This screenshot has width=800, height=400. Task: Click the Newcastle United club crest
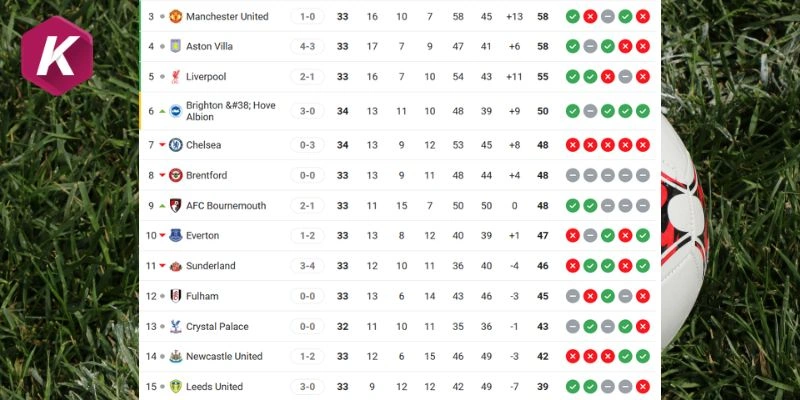(175, 356)
